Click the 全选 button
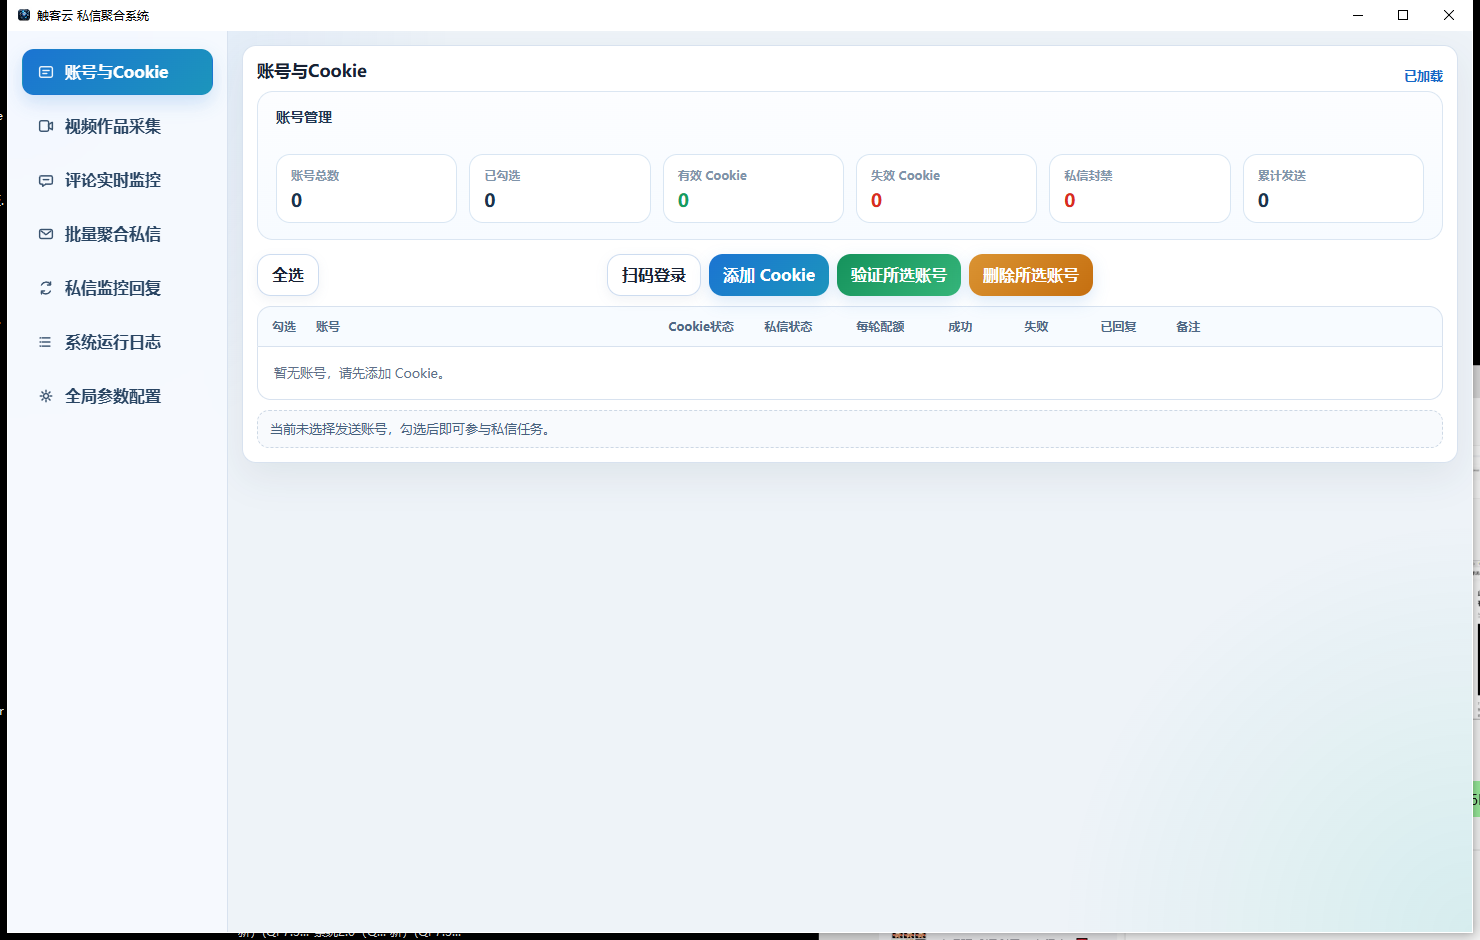This screenshot has height=940, width=1480. pyautogui.click(x=288, y=275)
